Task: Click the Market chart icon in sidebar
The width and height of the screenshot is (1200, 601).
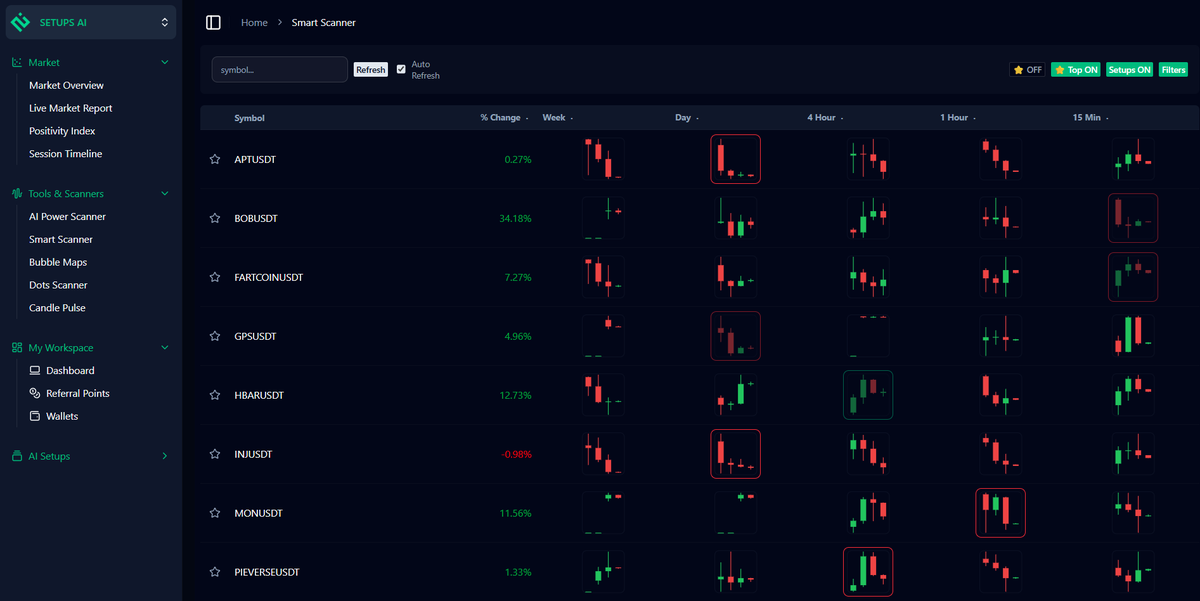Action: click(16, 62)
